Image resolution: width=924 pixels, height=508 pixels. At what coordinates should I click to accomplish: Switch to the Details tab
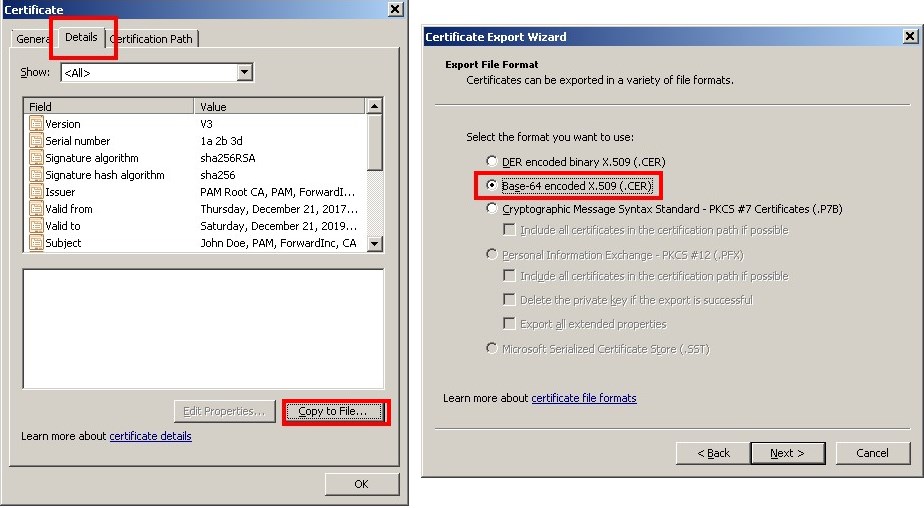tap(81, 37)
